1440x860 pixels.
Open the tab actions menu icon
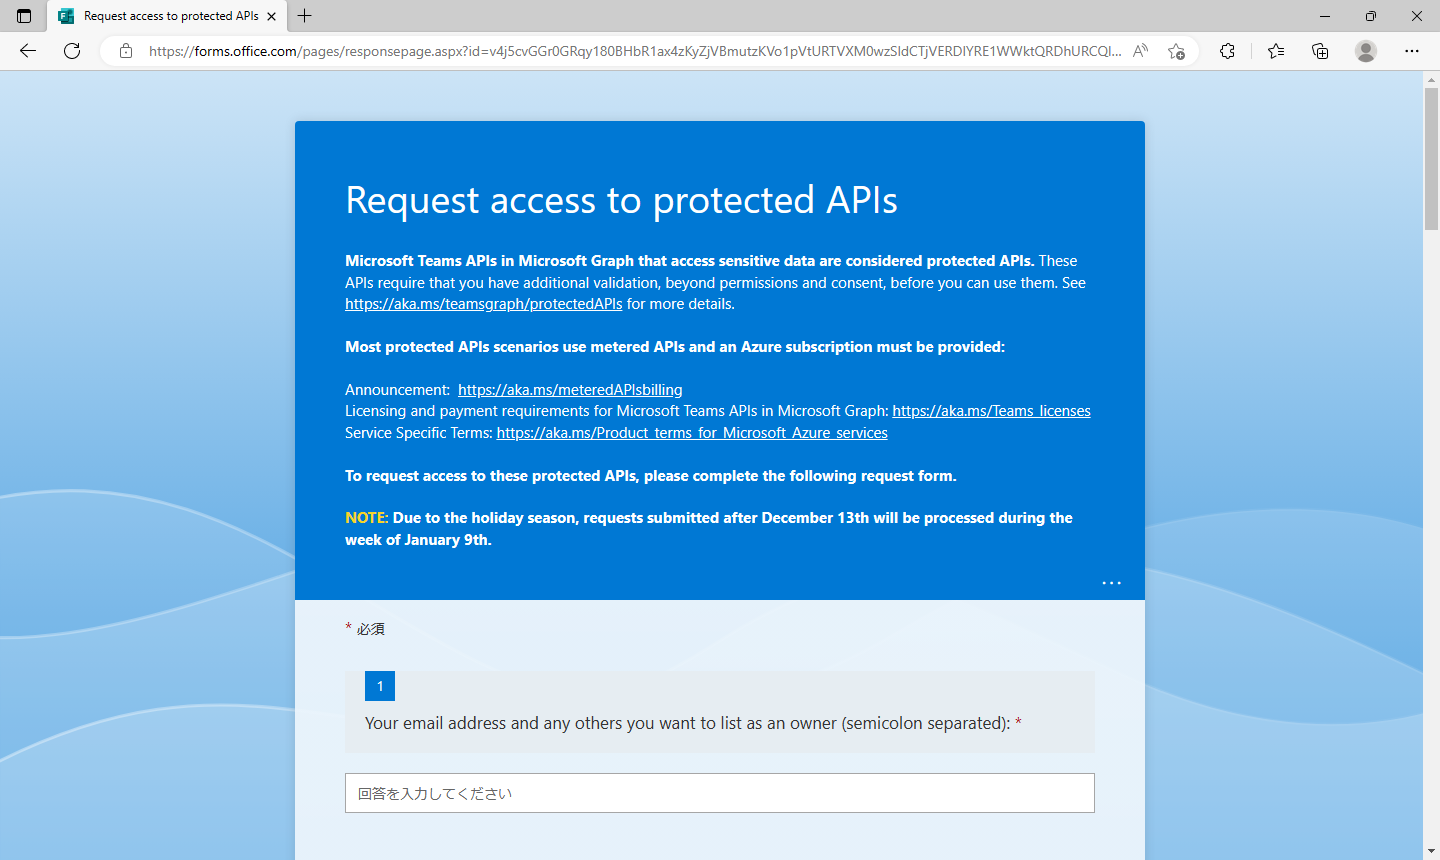coord(24,16)
